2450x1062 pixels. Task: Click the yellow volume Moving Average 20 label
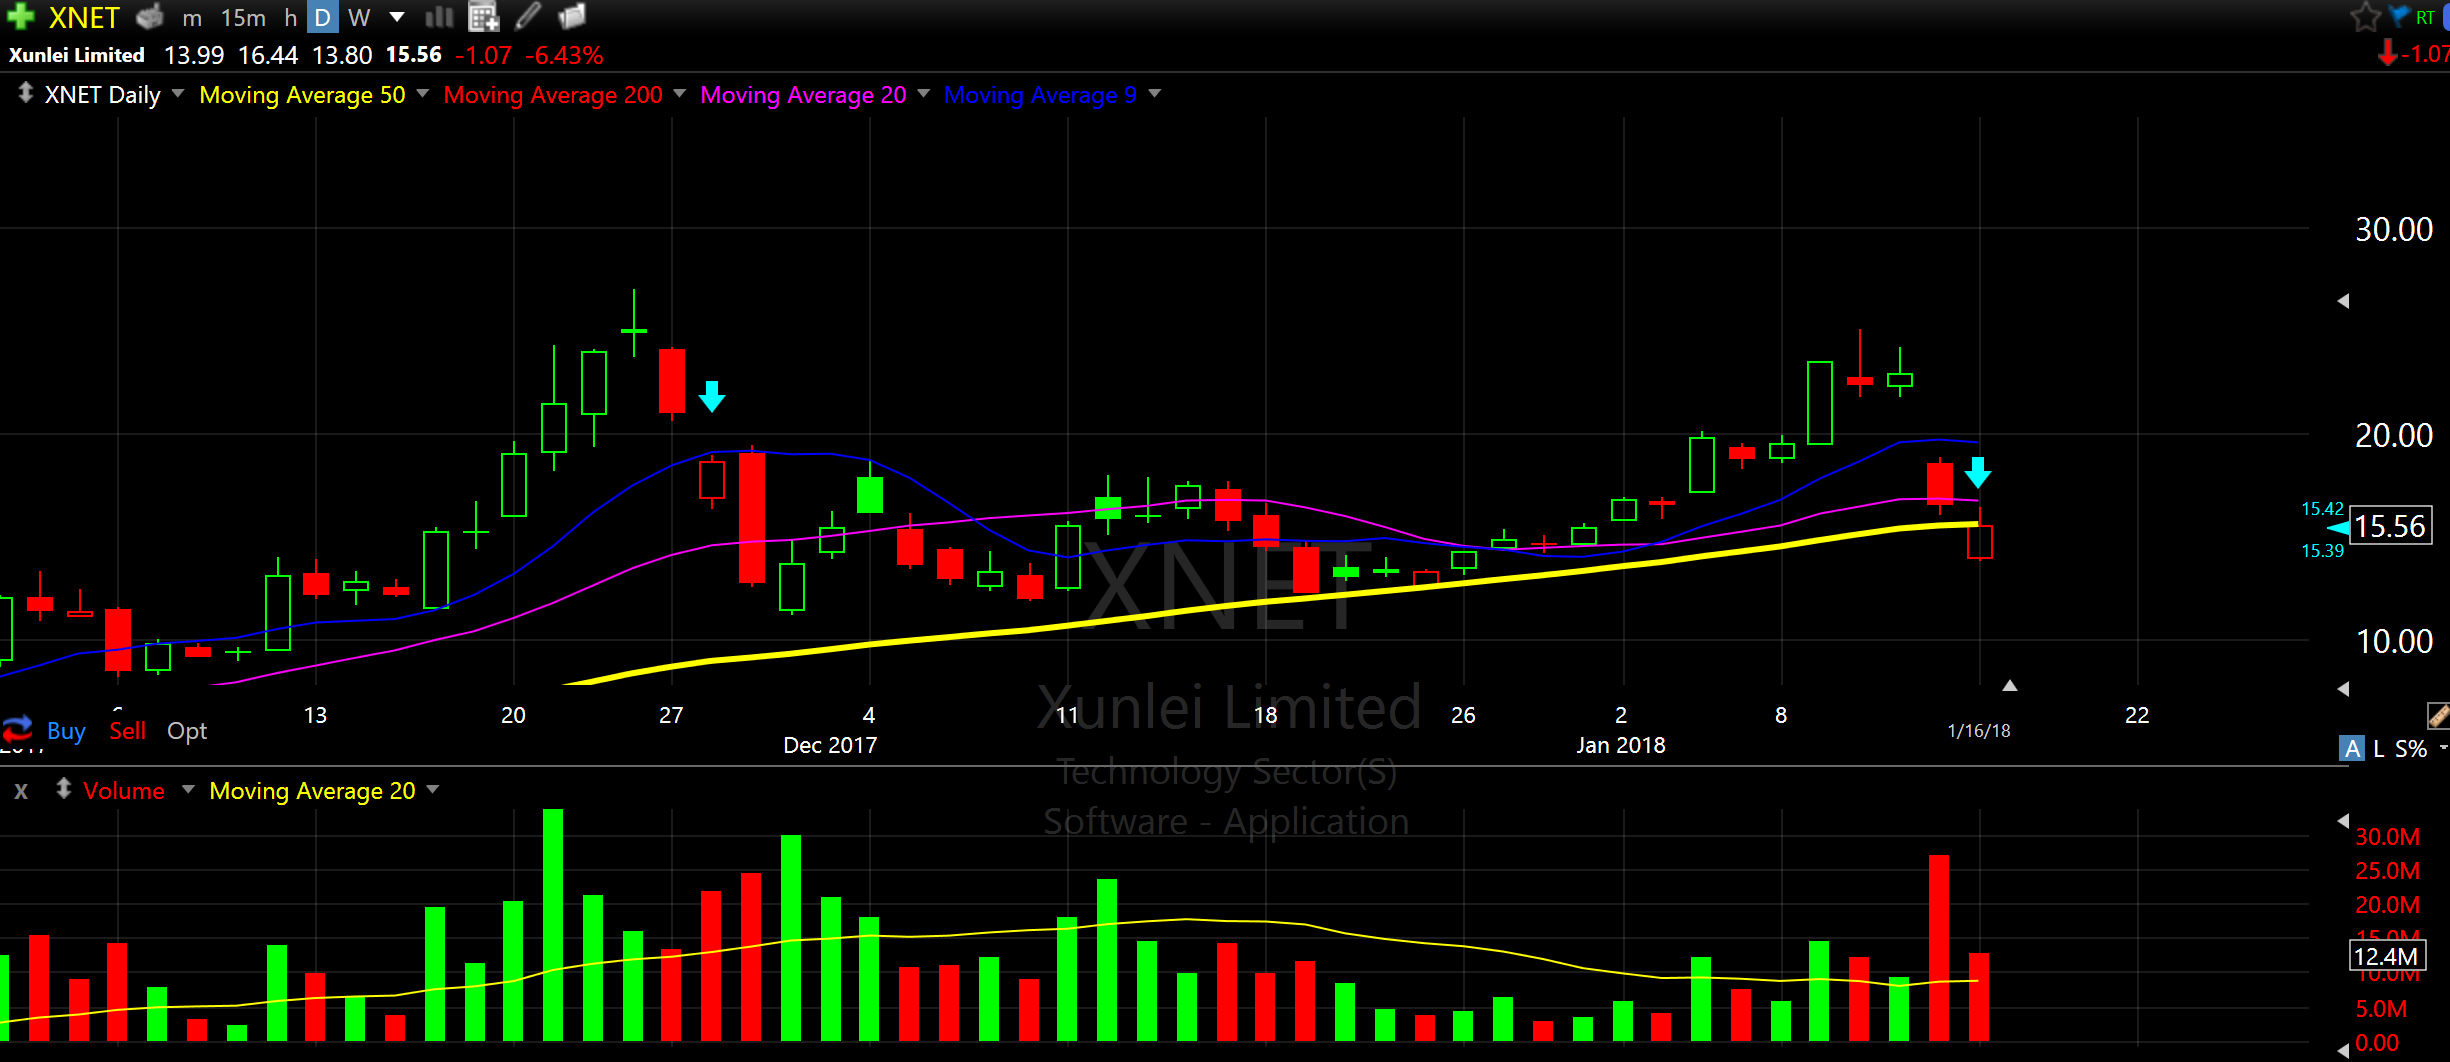312,791
